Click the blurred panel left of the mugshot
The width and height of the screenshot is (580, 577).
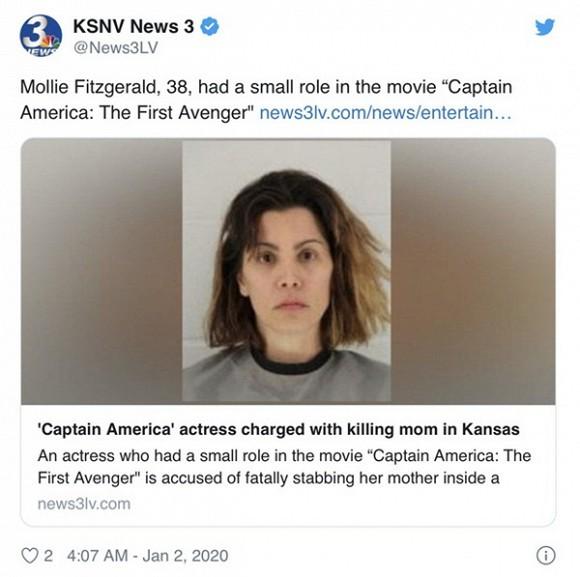102,271
